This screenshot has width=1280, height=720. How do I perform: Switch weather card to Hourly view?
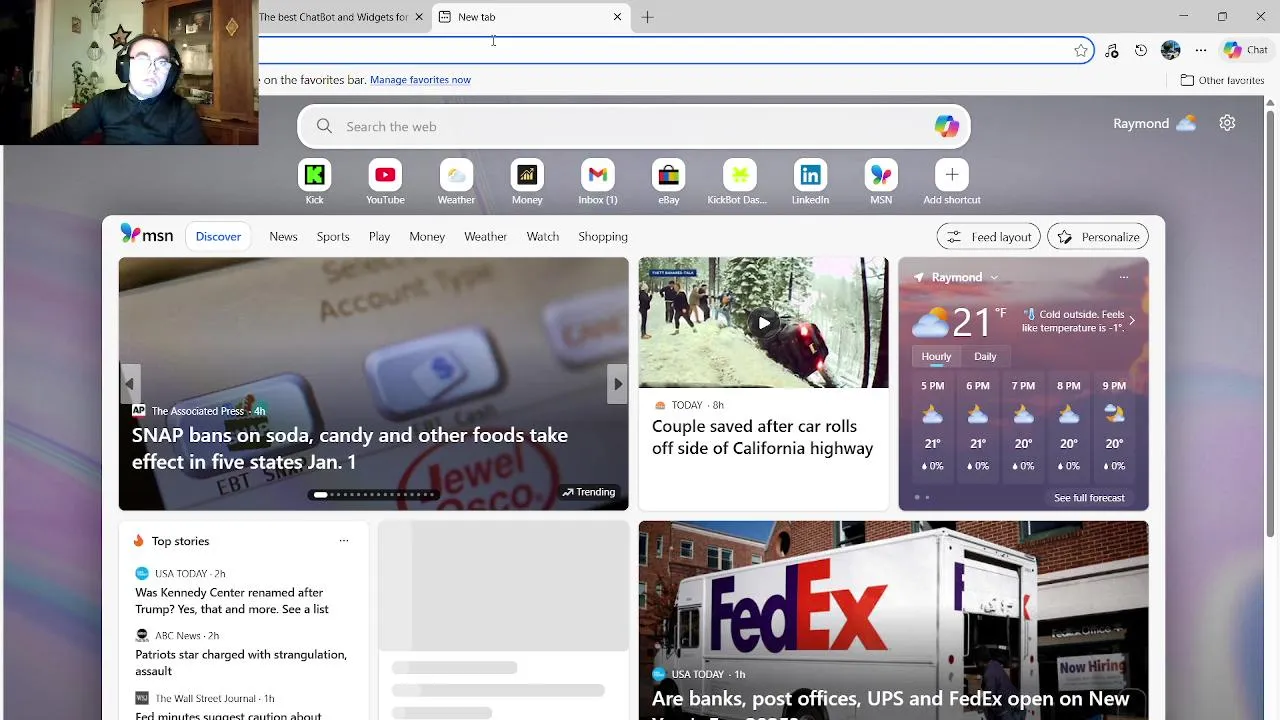coord(936,356)
